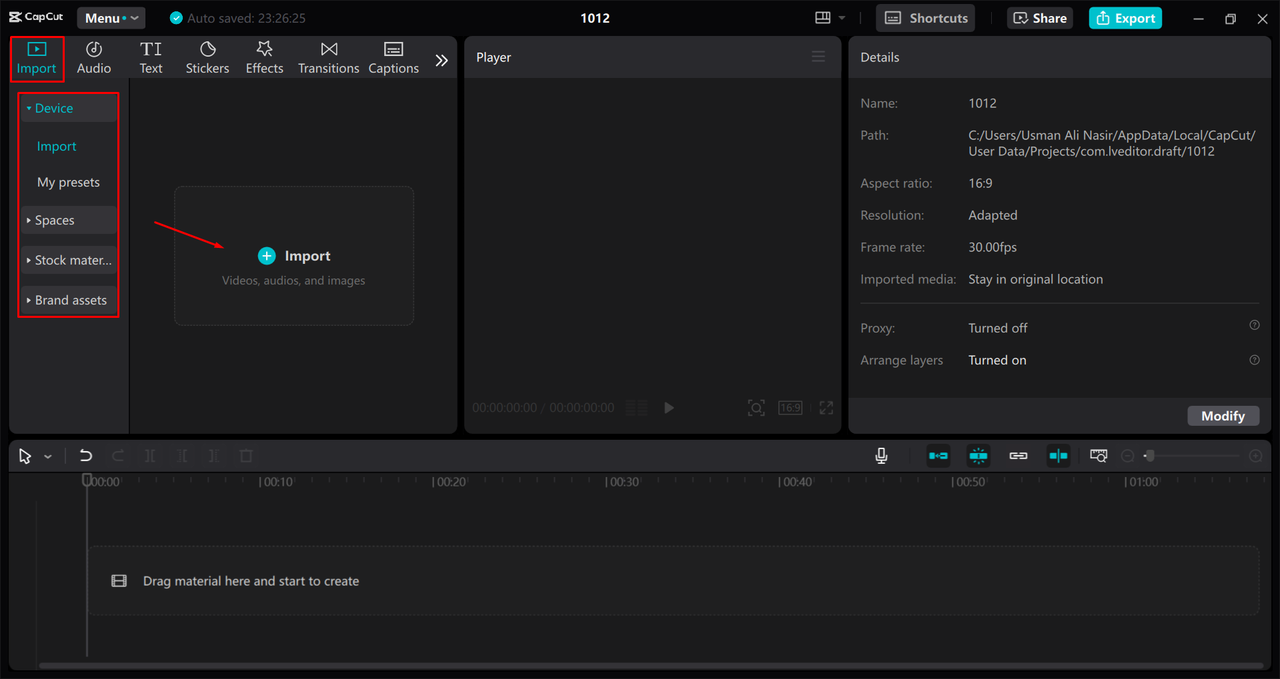Click the CapCut logo
1280x679 pixels.
(x=36, y=18)
